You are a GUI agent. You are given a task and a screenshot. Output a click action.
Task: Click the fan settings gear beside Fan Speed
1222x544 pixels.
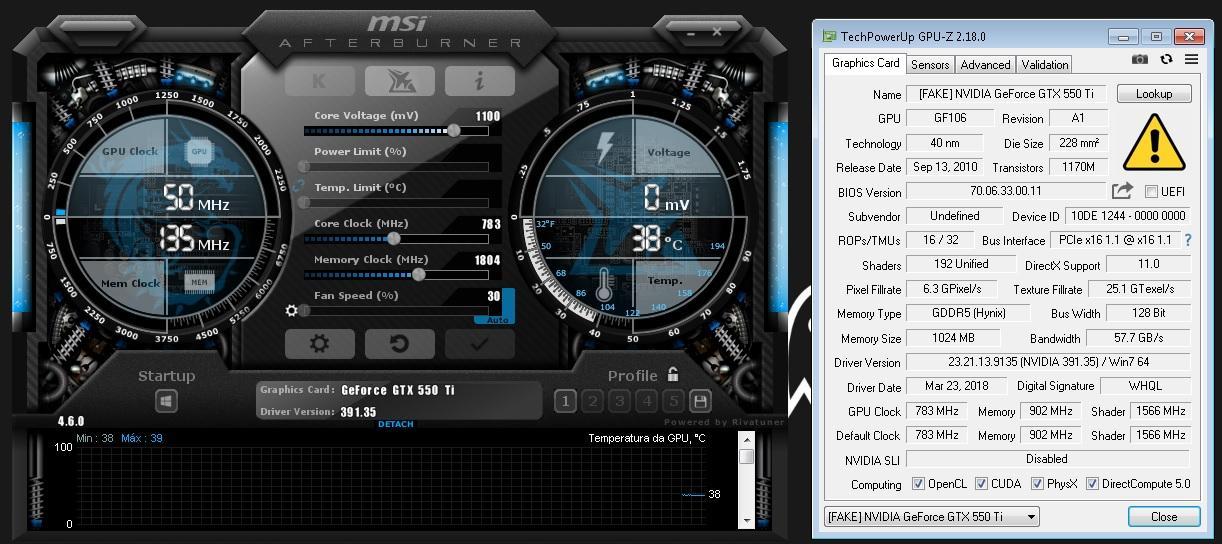pos(292,311)
